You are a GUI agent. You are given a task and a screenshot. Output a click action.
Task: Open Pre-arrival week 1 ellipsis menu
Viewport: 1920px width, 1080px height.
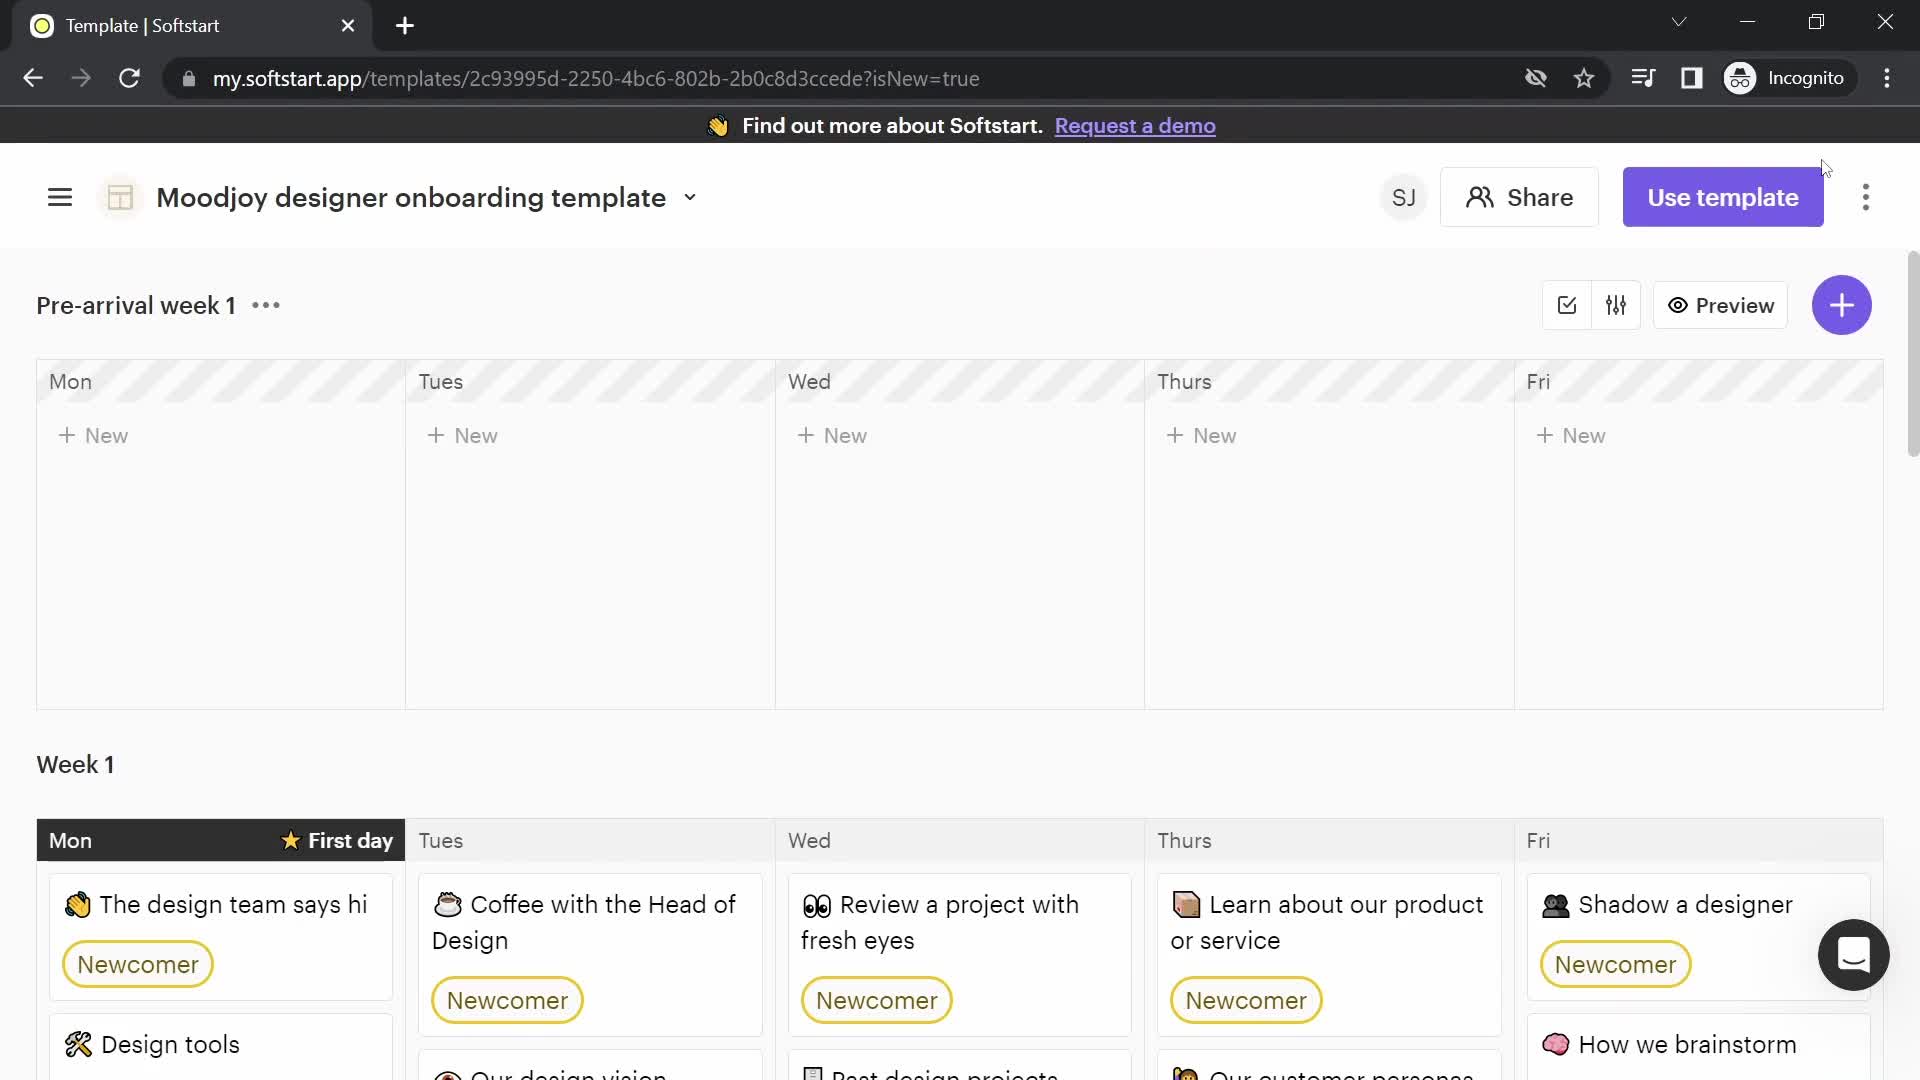(x=266, y=306)
